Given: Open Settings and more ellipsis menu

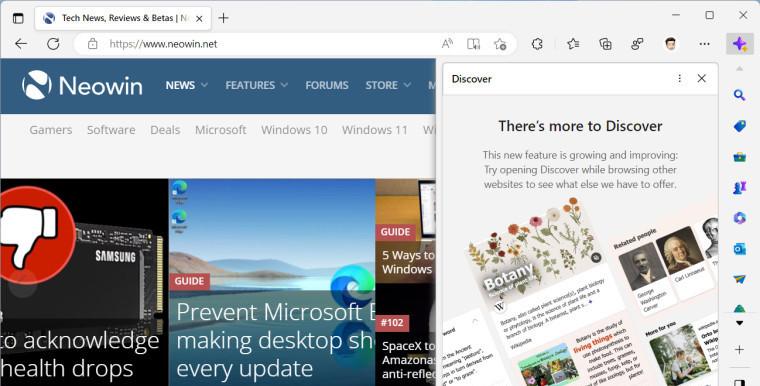Looking at the screenshot, I should click(704, 44).
